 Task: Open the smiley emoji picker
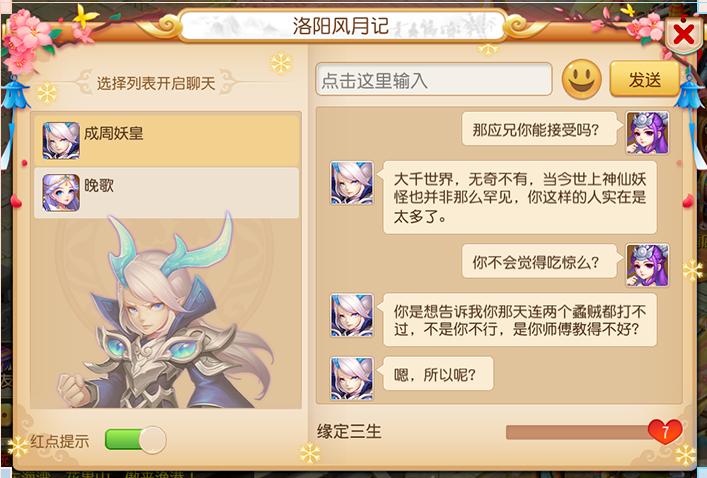coord(581,80)
